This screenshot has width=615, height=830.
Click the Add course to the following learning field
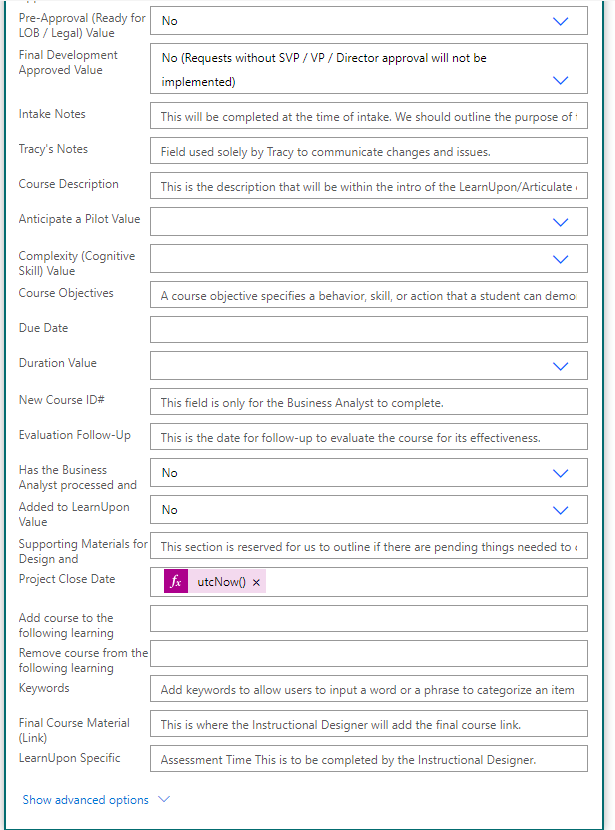point(369,619)
